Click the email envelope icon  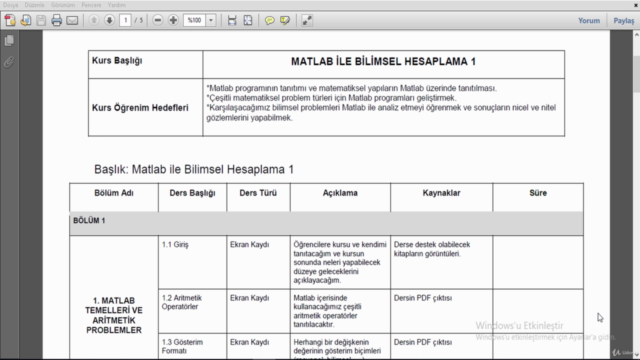(x=72, y=20)
